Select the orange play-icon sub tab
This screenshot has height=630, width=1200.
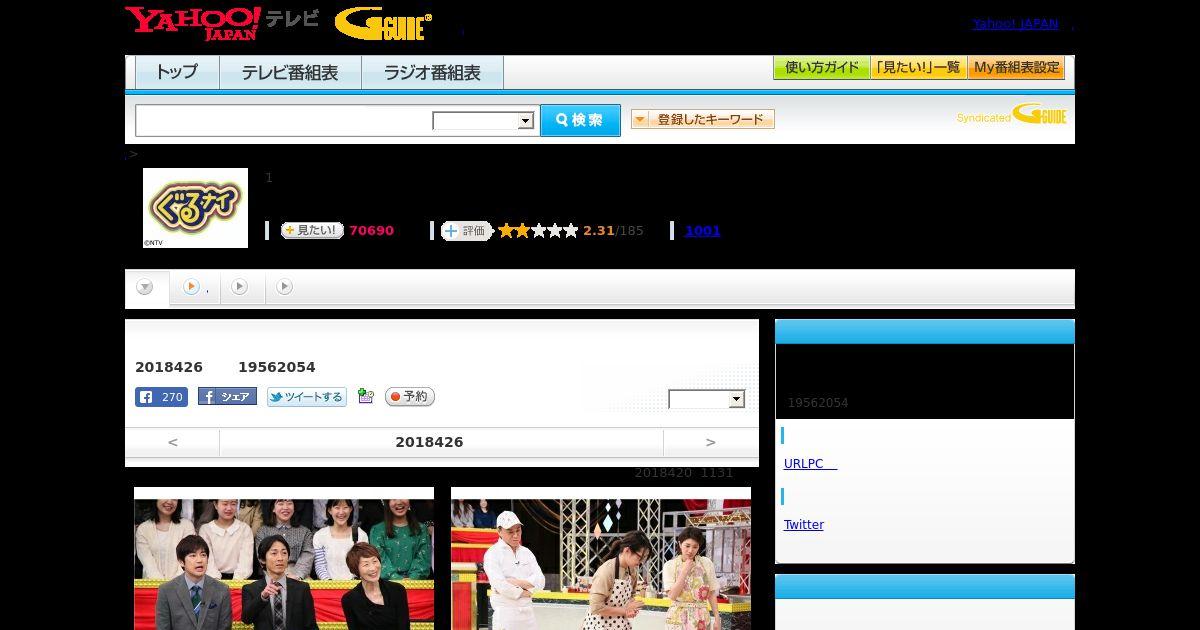coord(194,287)
